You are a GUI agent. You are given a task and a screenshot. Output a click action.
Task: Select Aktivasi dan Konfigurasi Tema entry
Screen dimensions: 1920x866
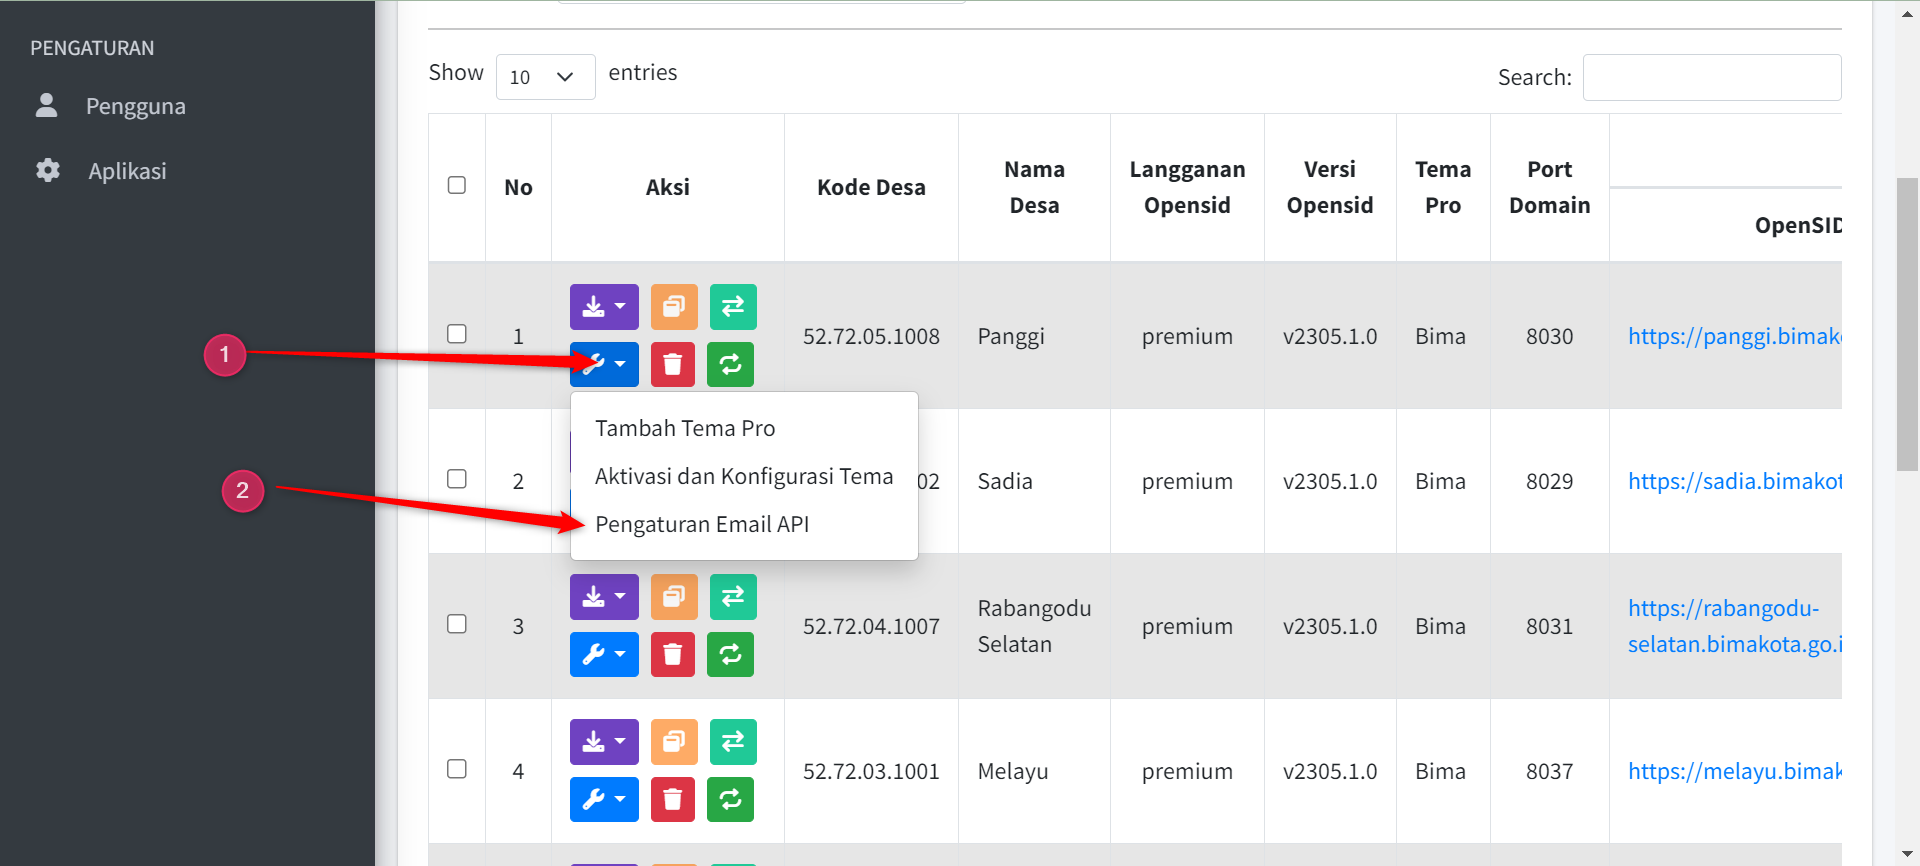(744, 476)
